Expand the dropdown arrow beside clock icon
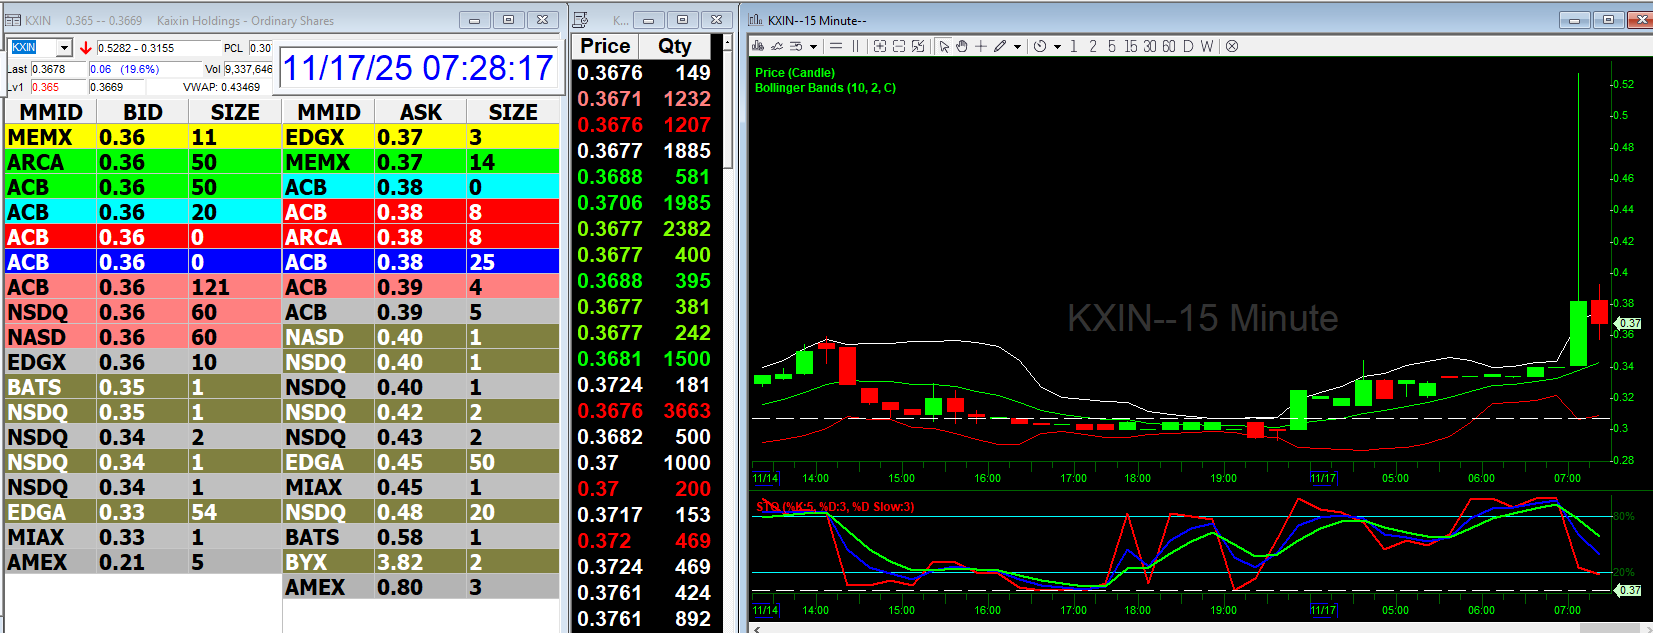Screen dimensions: 1653x633 click(x=1057, y=46)
